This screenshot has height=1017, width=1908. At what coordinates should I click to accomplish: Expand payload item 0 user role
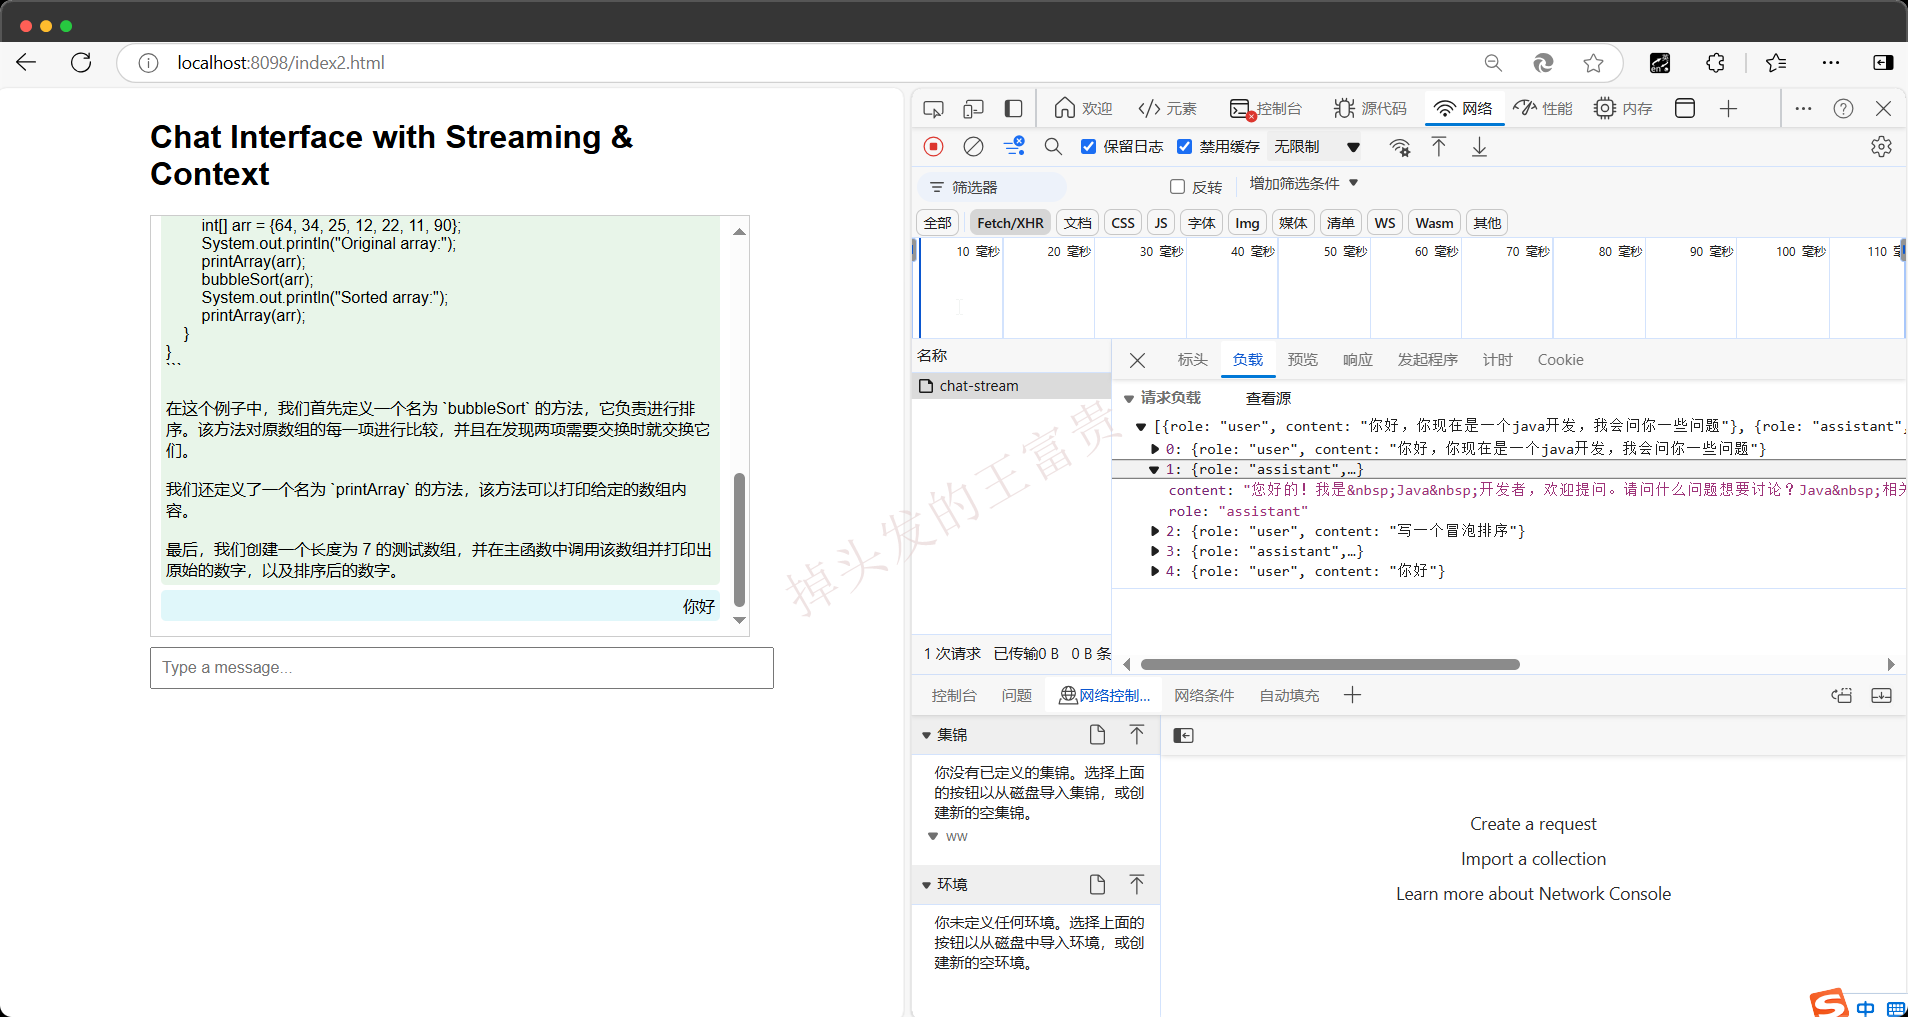click(x=1155, y=450)
